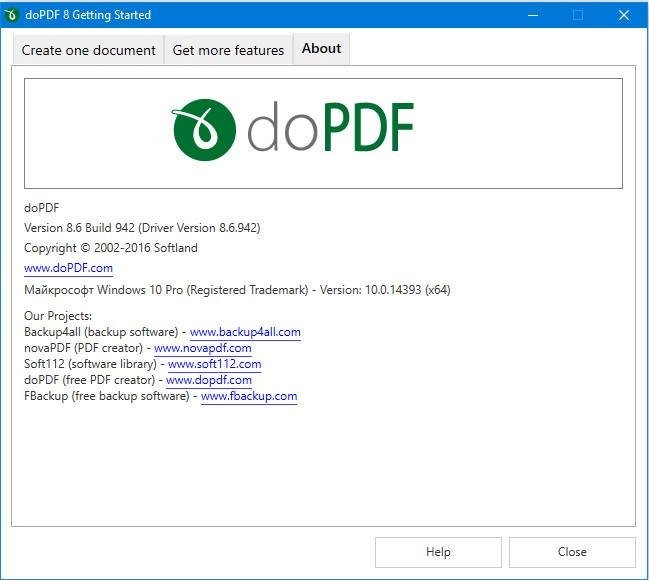Open www.dopdf.com in Our Projects list
The image size is (649, 580).
click(x=209, y=380)
